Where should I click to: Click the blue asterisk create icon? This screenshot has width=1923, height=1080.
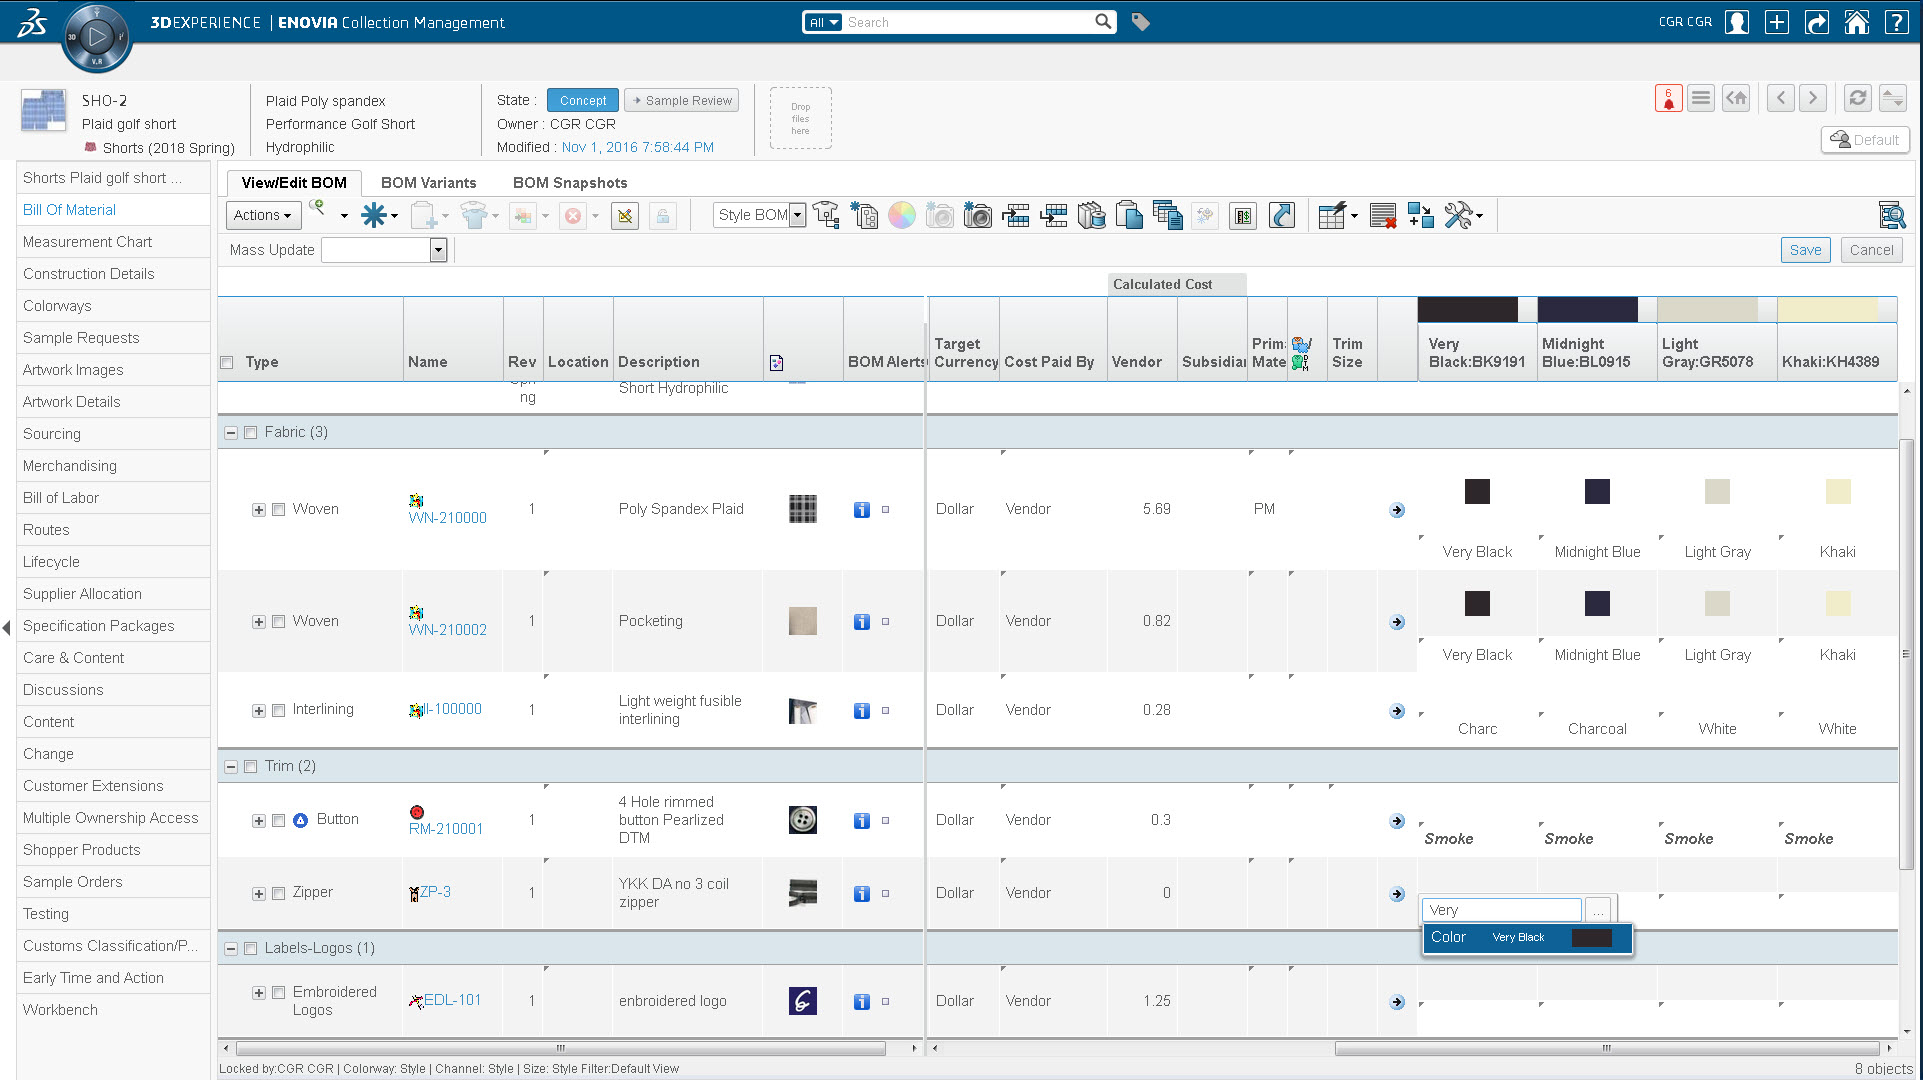375,215
